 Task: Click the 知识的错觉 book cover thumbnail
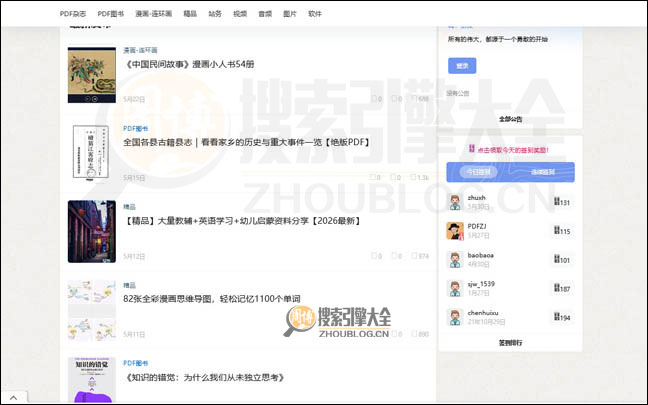coord(92,380)
